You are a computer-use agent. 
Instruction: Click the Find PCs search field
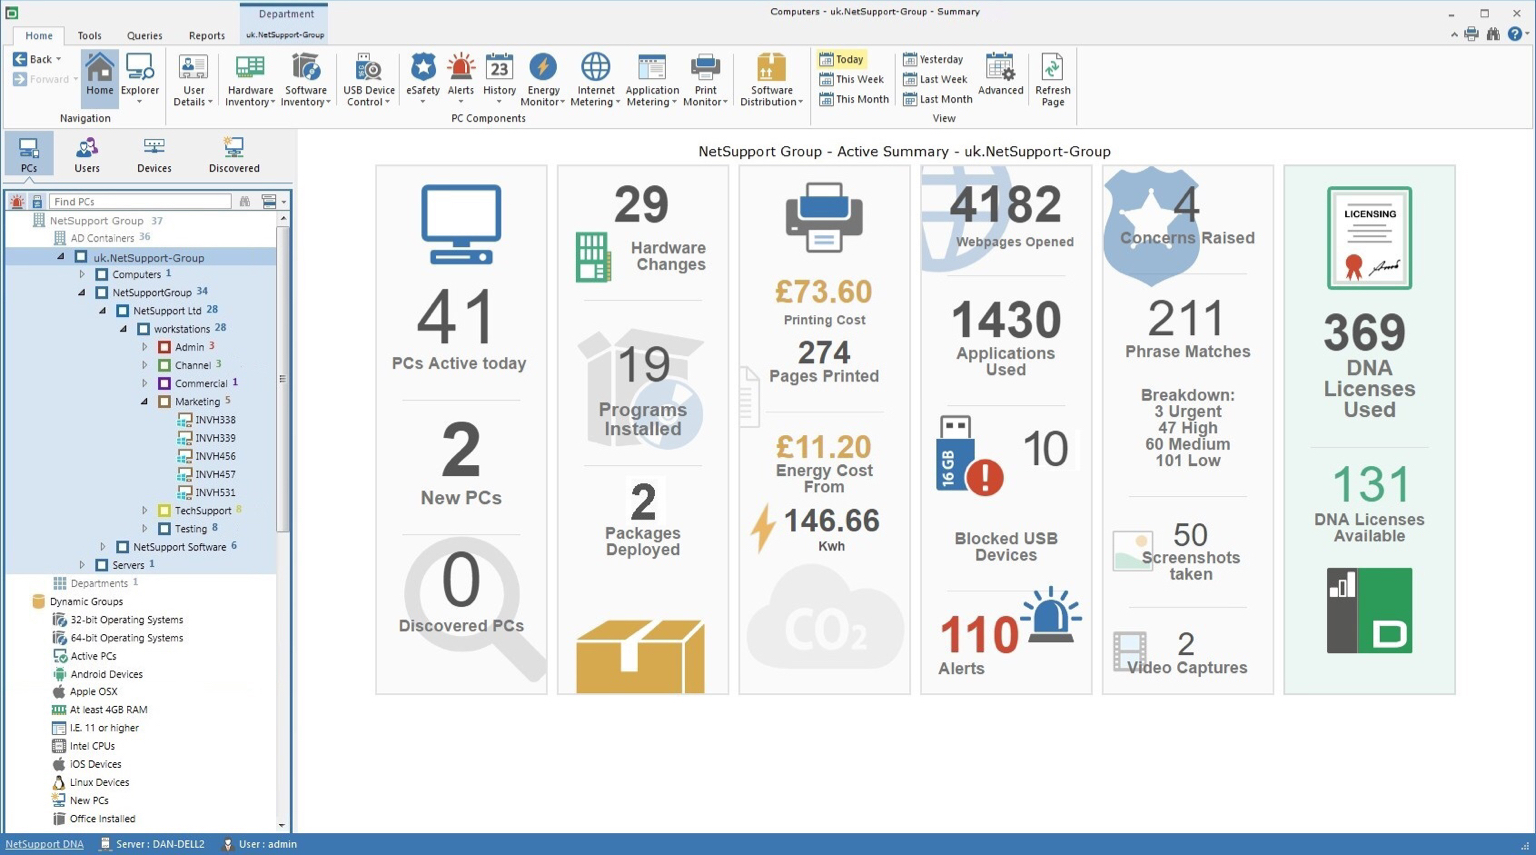[140, 202]
